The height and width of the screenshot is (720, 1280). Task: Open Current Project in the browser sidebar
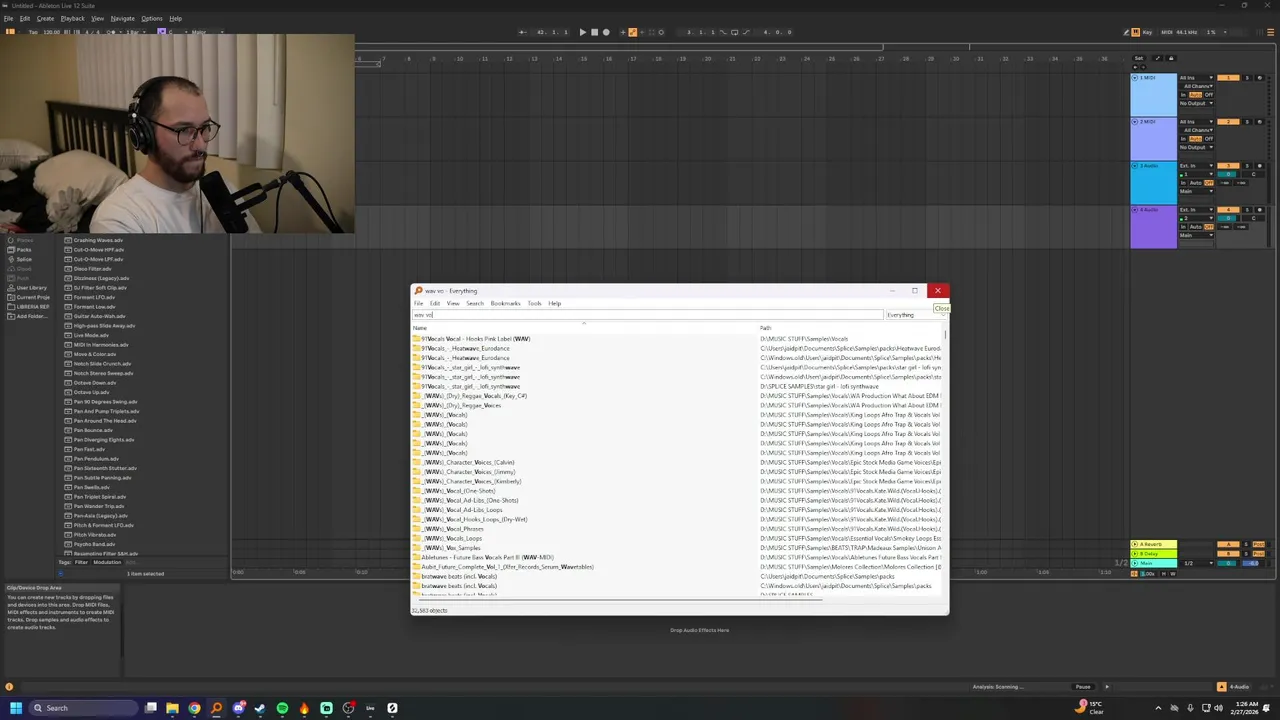pyautogui.click(x=28, y=297)
